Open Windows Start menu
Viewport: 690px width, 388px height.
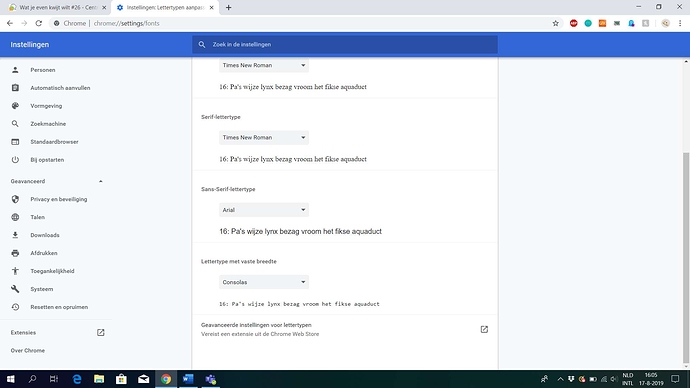(11, 379)
